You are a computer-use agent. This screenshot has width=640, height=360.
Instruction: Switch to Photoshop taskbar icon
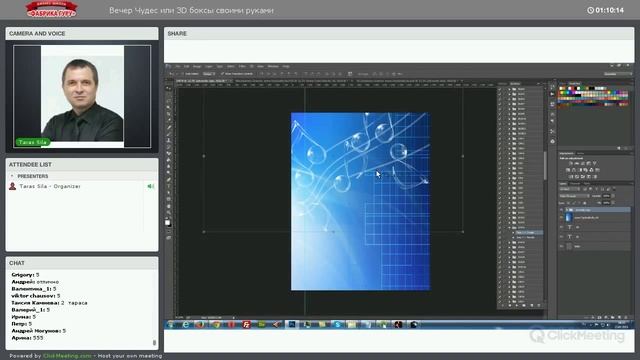(x=292, y=324)
